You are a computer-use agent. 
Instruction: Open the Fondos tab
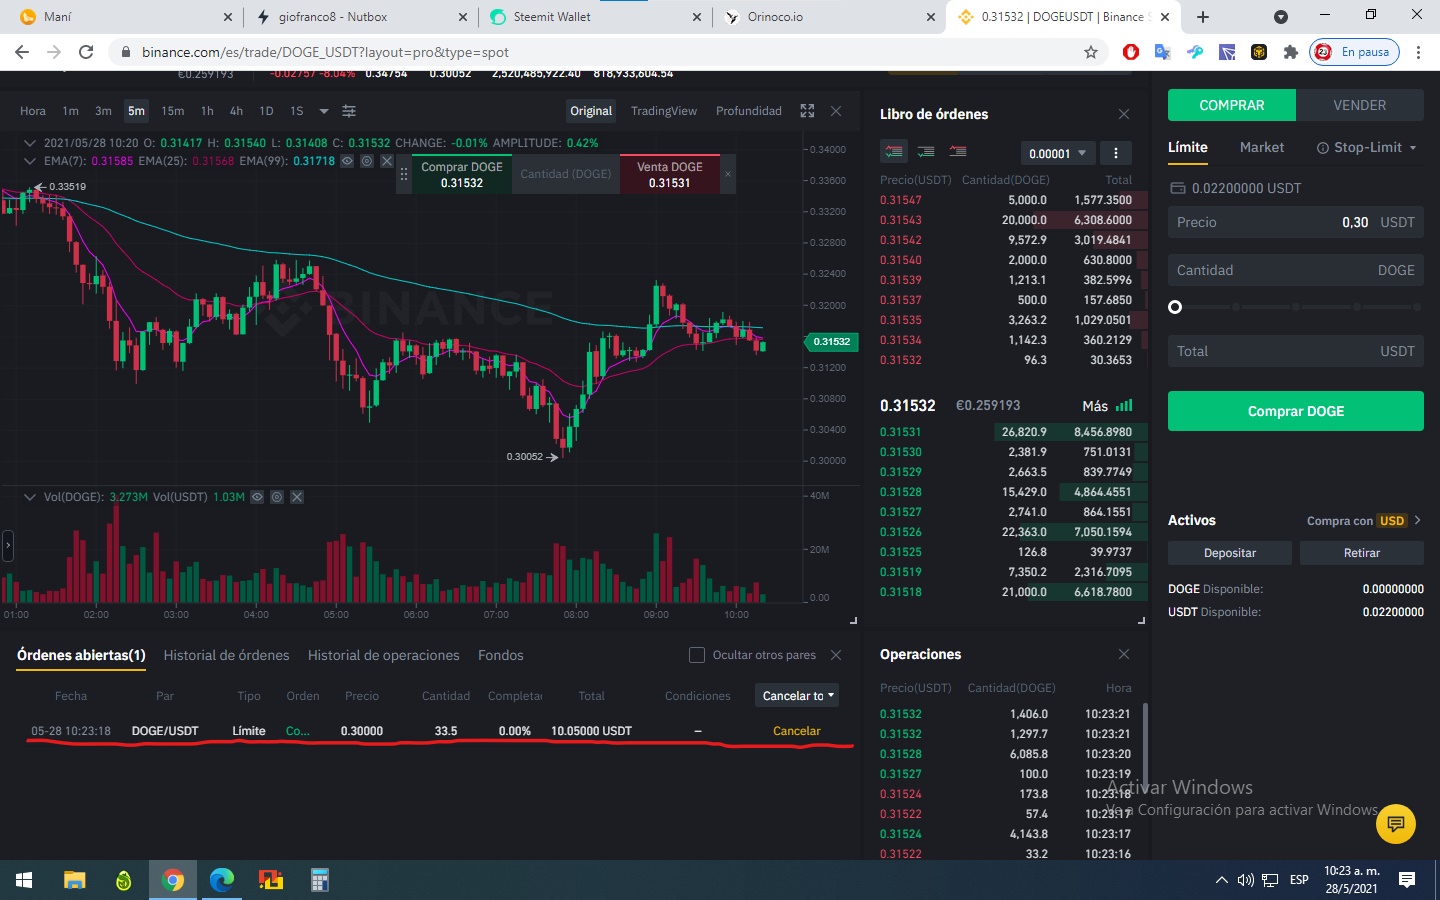pos(501,655)
